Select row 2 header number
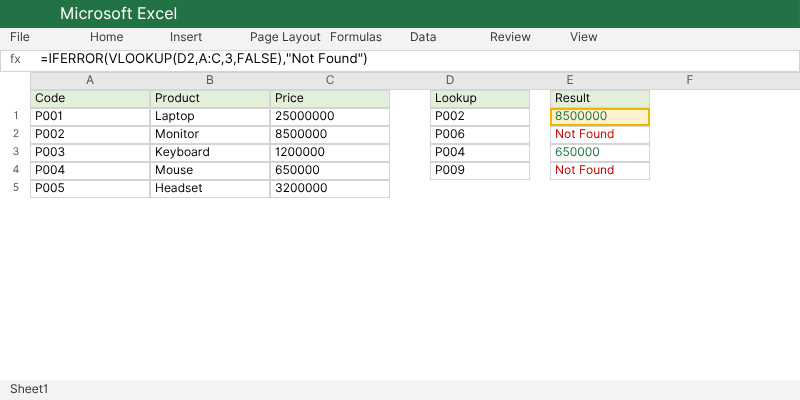This screenshot has height=400, width=800. coord(16,134)
